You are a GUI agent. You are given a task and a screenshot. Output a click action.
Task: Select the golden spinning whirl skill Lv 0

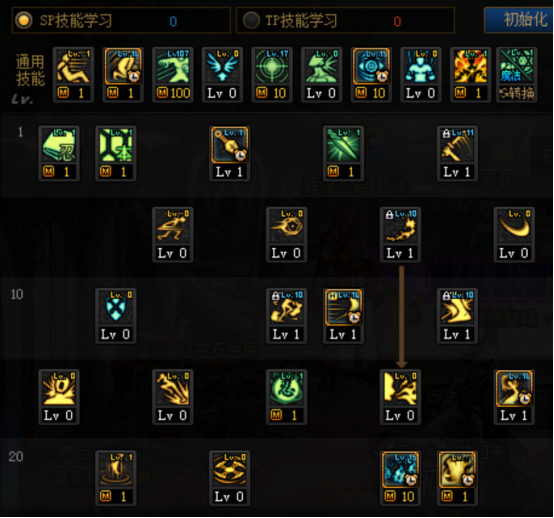click(x=229, y=478)
